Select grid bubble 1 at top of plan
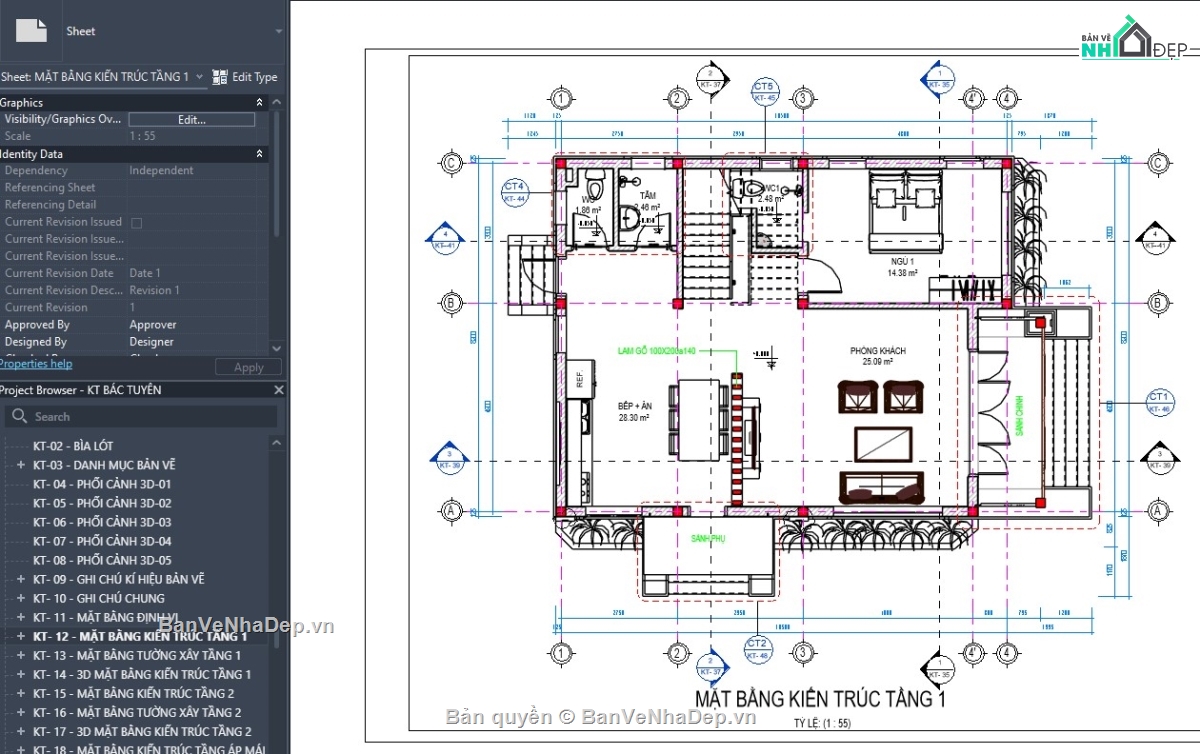The width and height of the screenshot is (1200, 754). tap(562, 98)
